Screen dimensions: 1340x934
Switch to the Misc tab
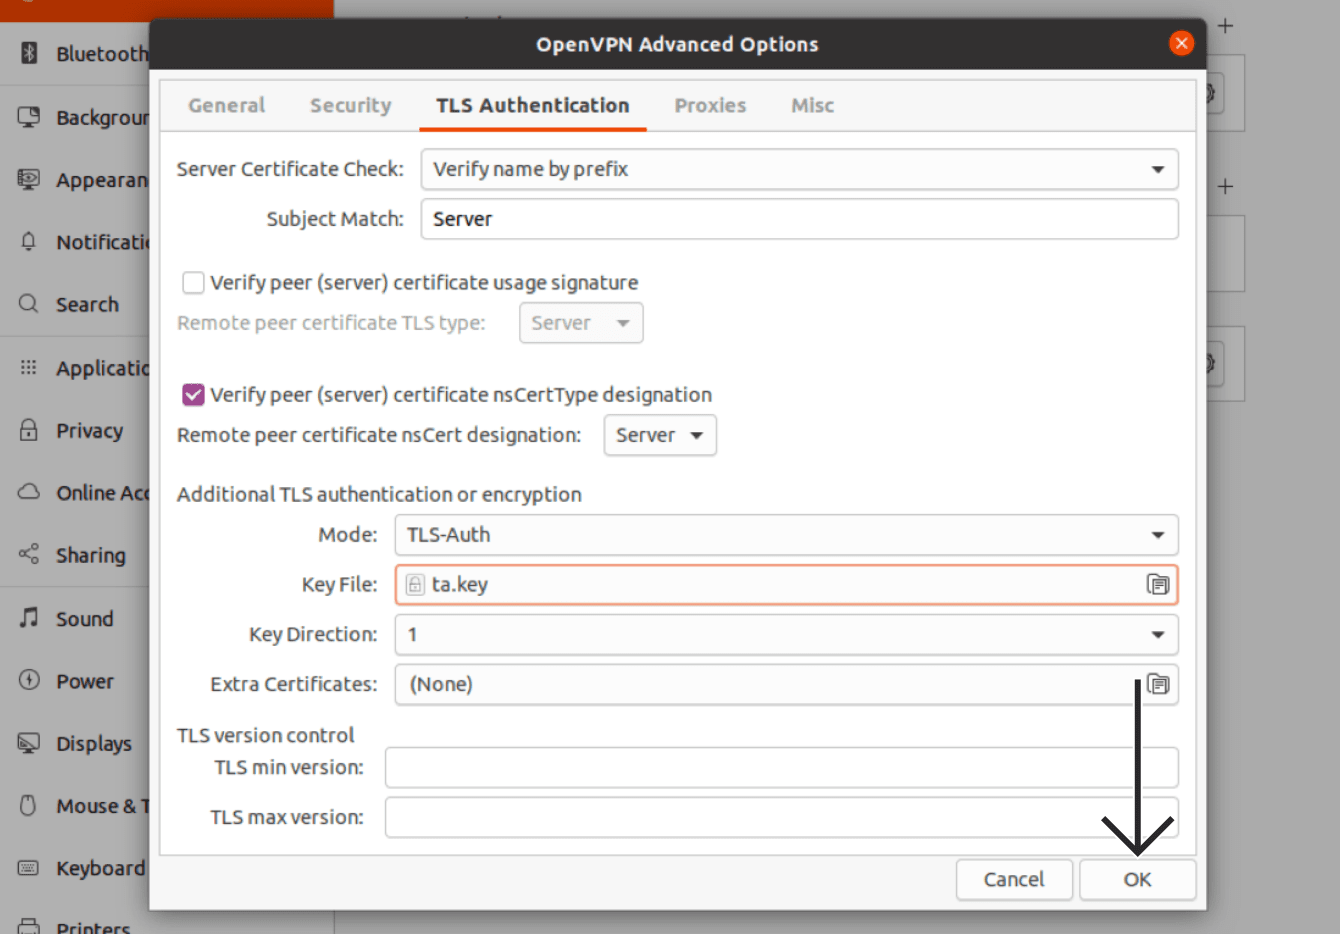pos(812,105)
